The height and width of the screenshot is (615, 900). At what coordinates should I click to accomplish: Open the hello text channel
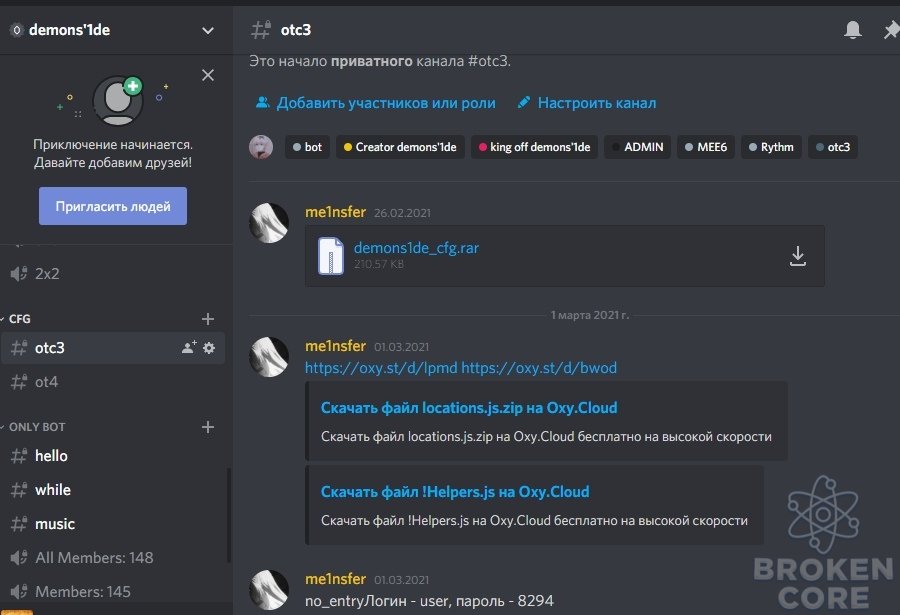[113, 455]
